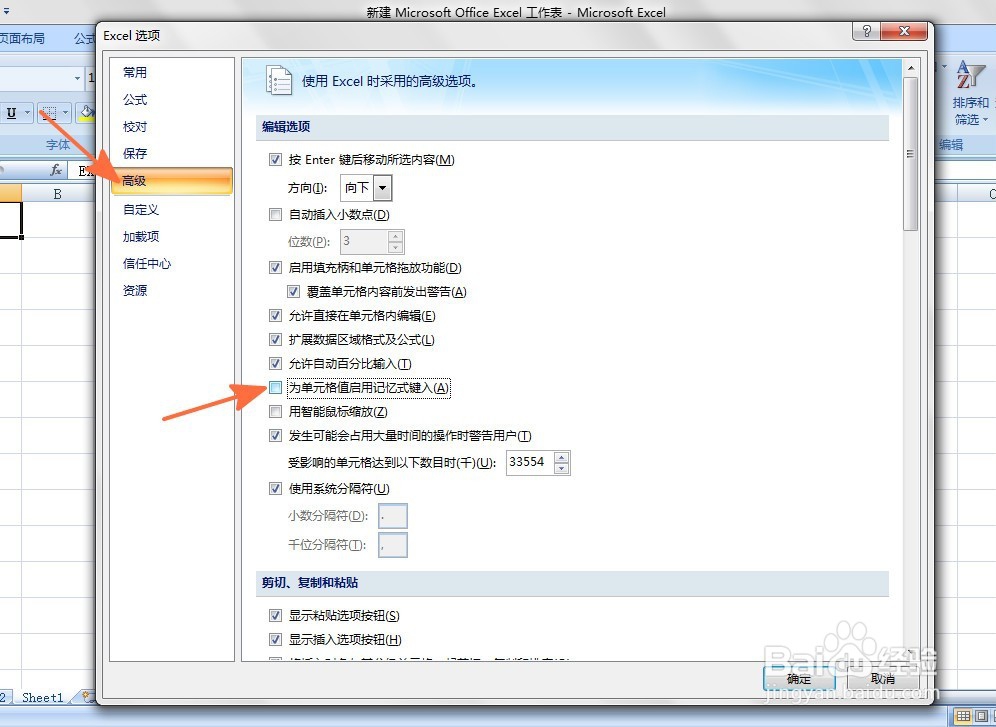Click the options pane vertical scrollbar thumb
This screenshot has height=727, width=996.
click(911, 154)
